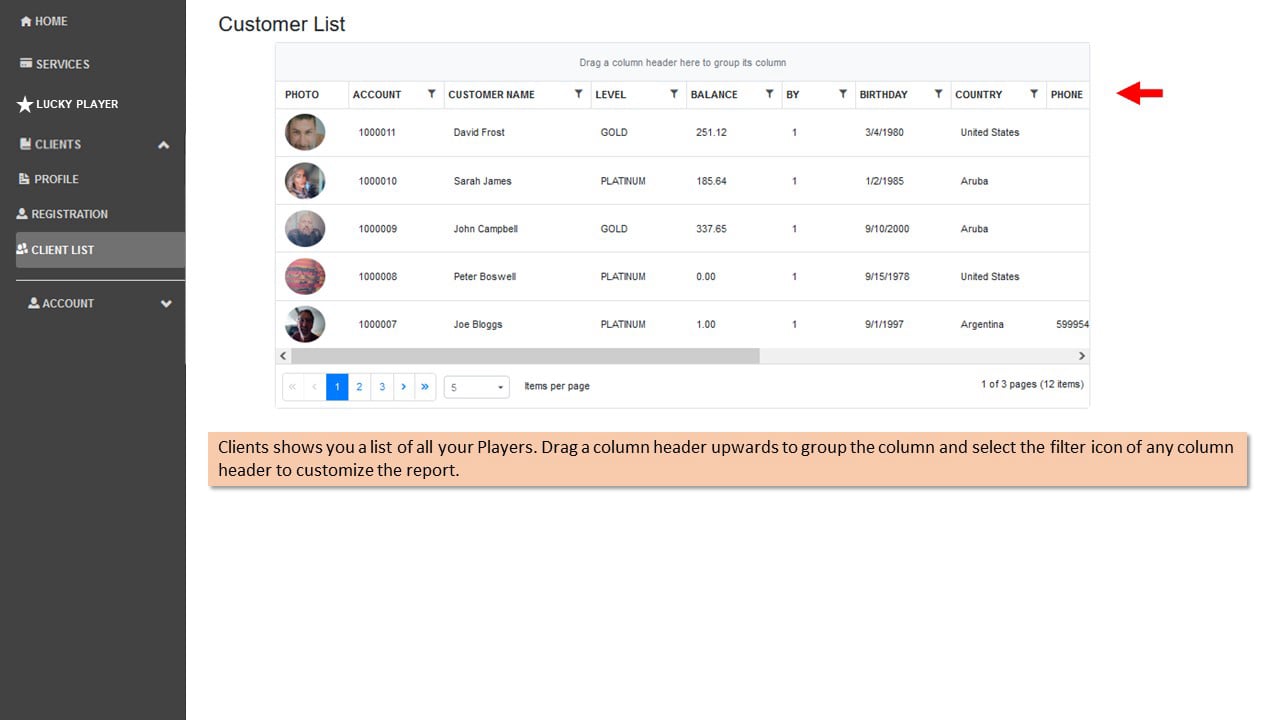The image size is (1280, 720).
Task: Select the Client List menu item
Action: [100, 250]
